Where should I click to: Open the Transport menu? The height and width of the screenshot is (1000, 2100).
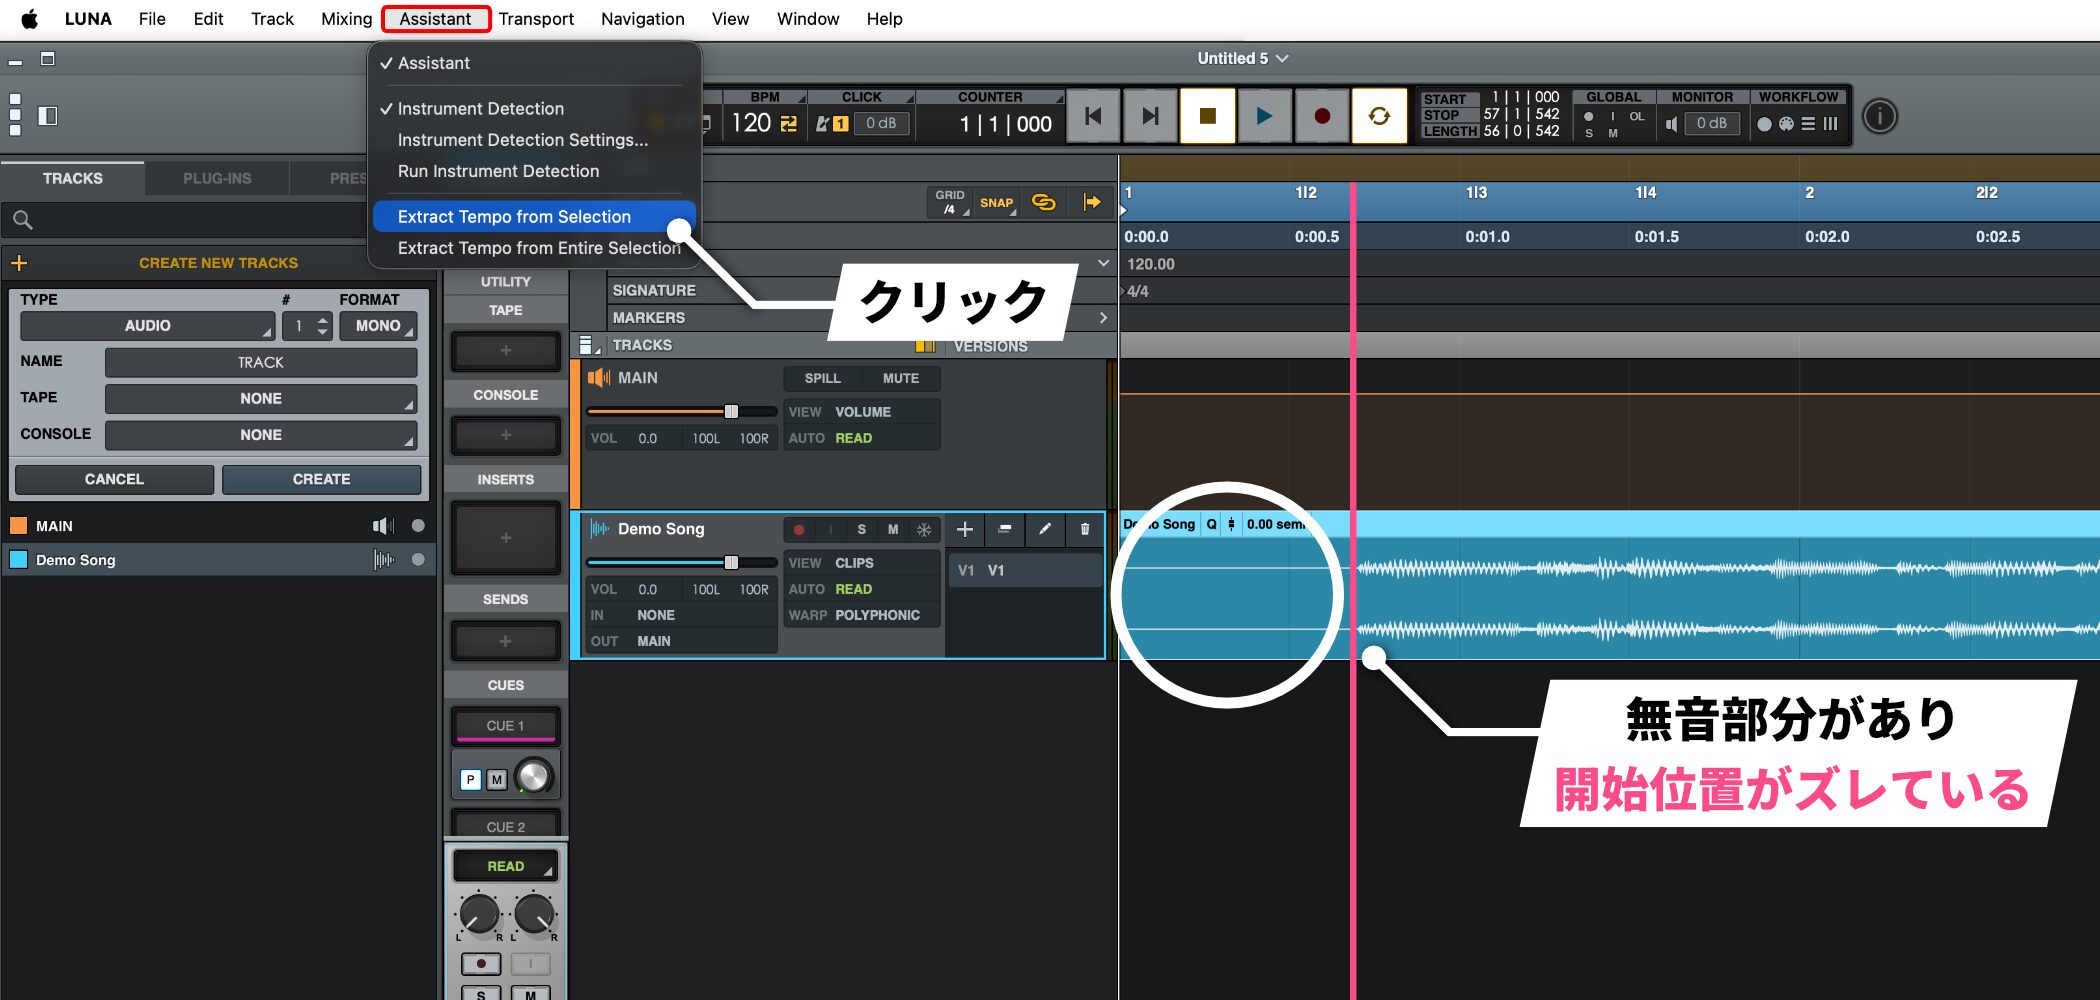coord(536,19)
